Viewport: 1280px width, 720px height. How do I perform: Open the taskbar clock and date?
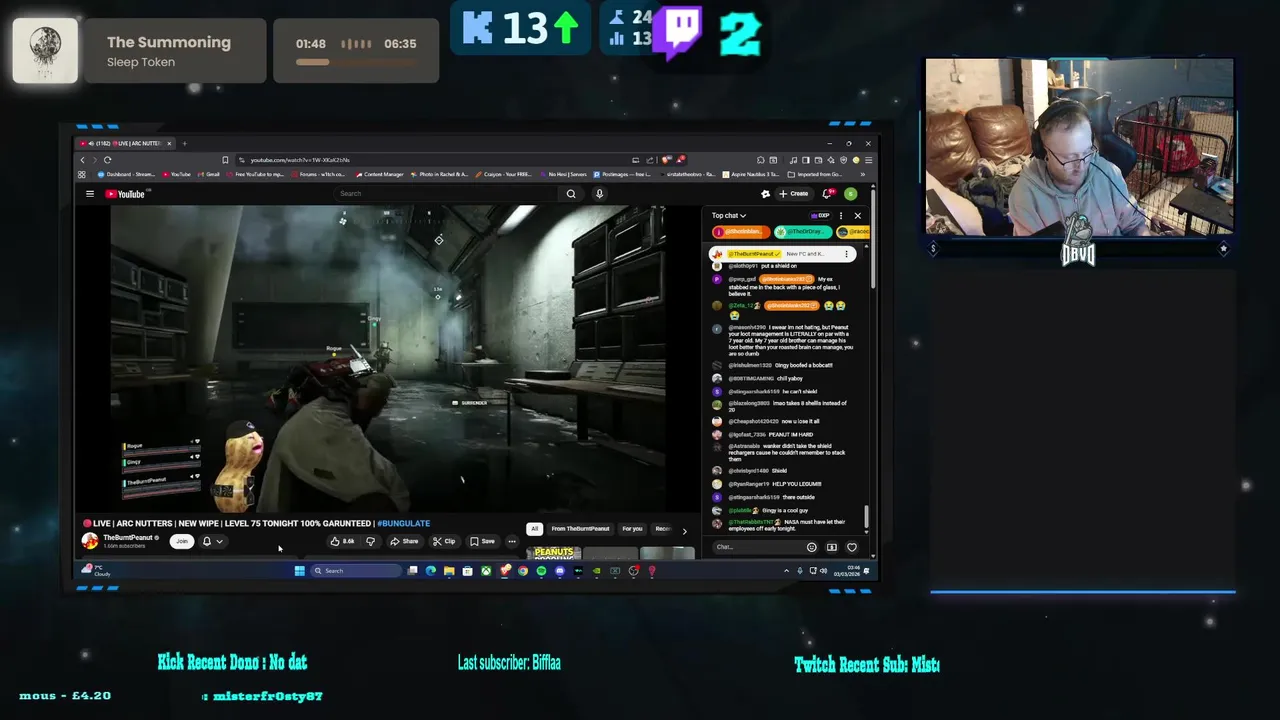click(x=846, y=571)
